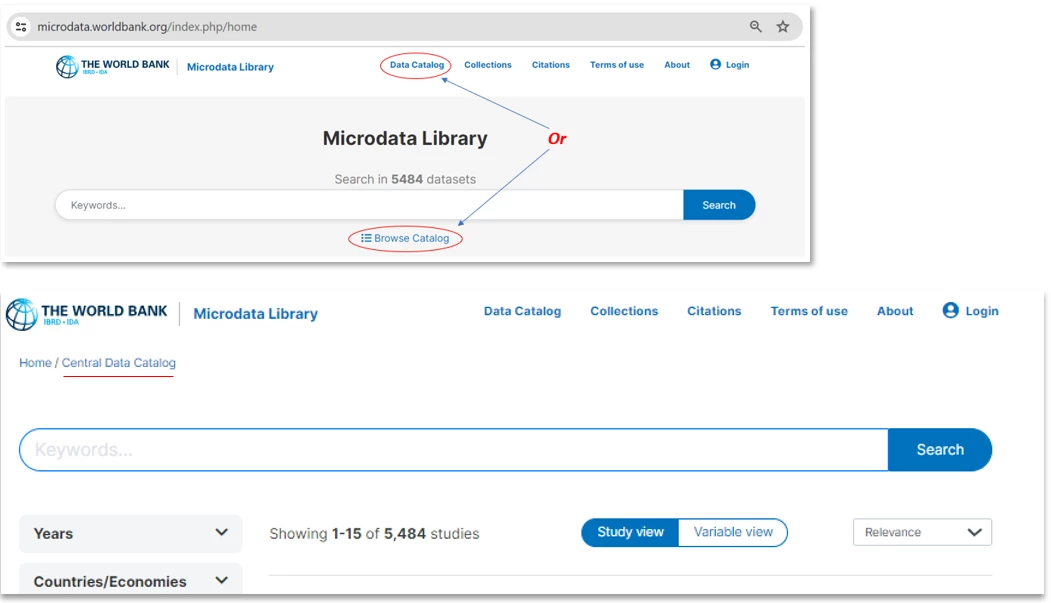The height and width of the screenshot is (603, 1051).
Task: Click Login text in the catalog page
Action: [x=982, y=311]
